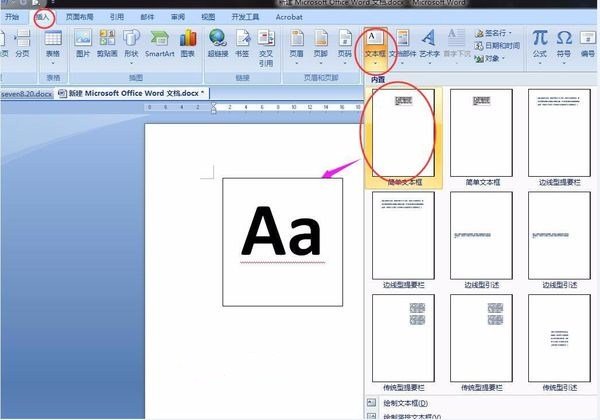Open the 审阅 ribbon tab
The height and width of the screenshot is (420, 600).
(x=177, y=17)
